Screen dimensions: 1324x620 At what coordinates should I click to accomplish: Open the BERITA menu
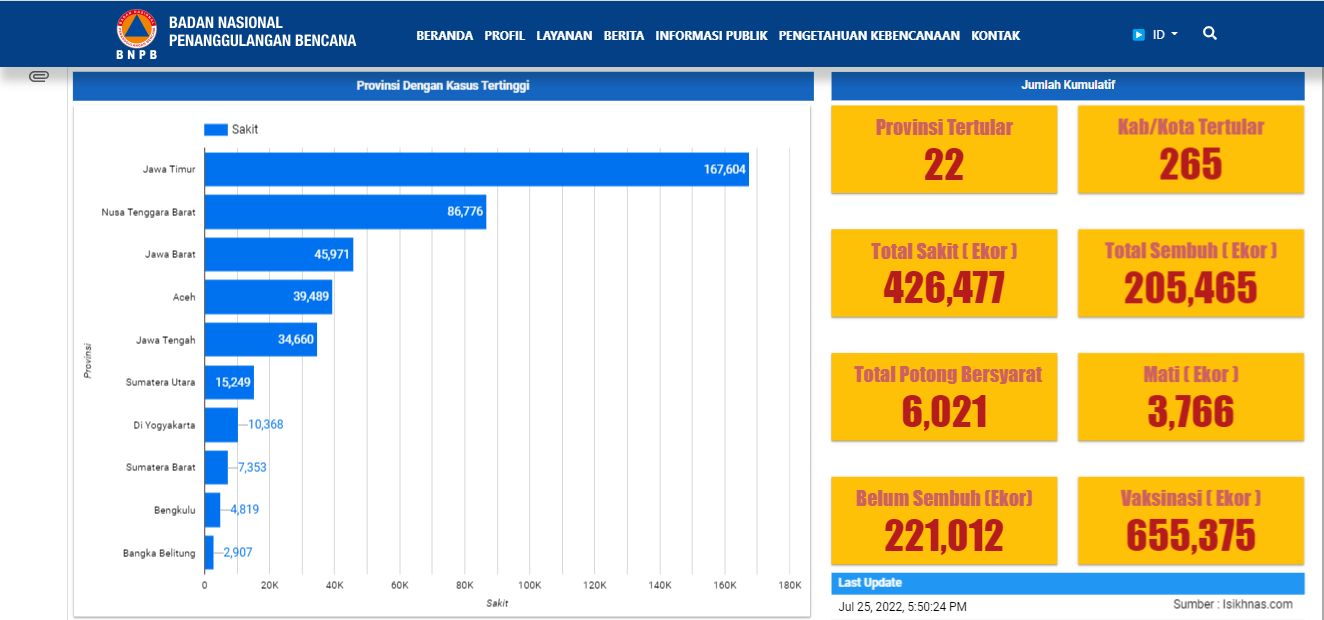coord(624,35)
